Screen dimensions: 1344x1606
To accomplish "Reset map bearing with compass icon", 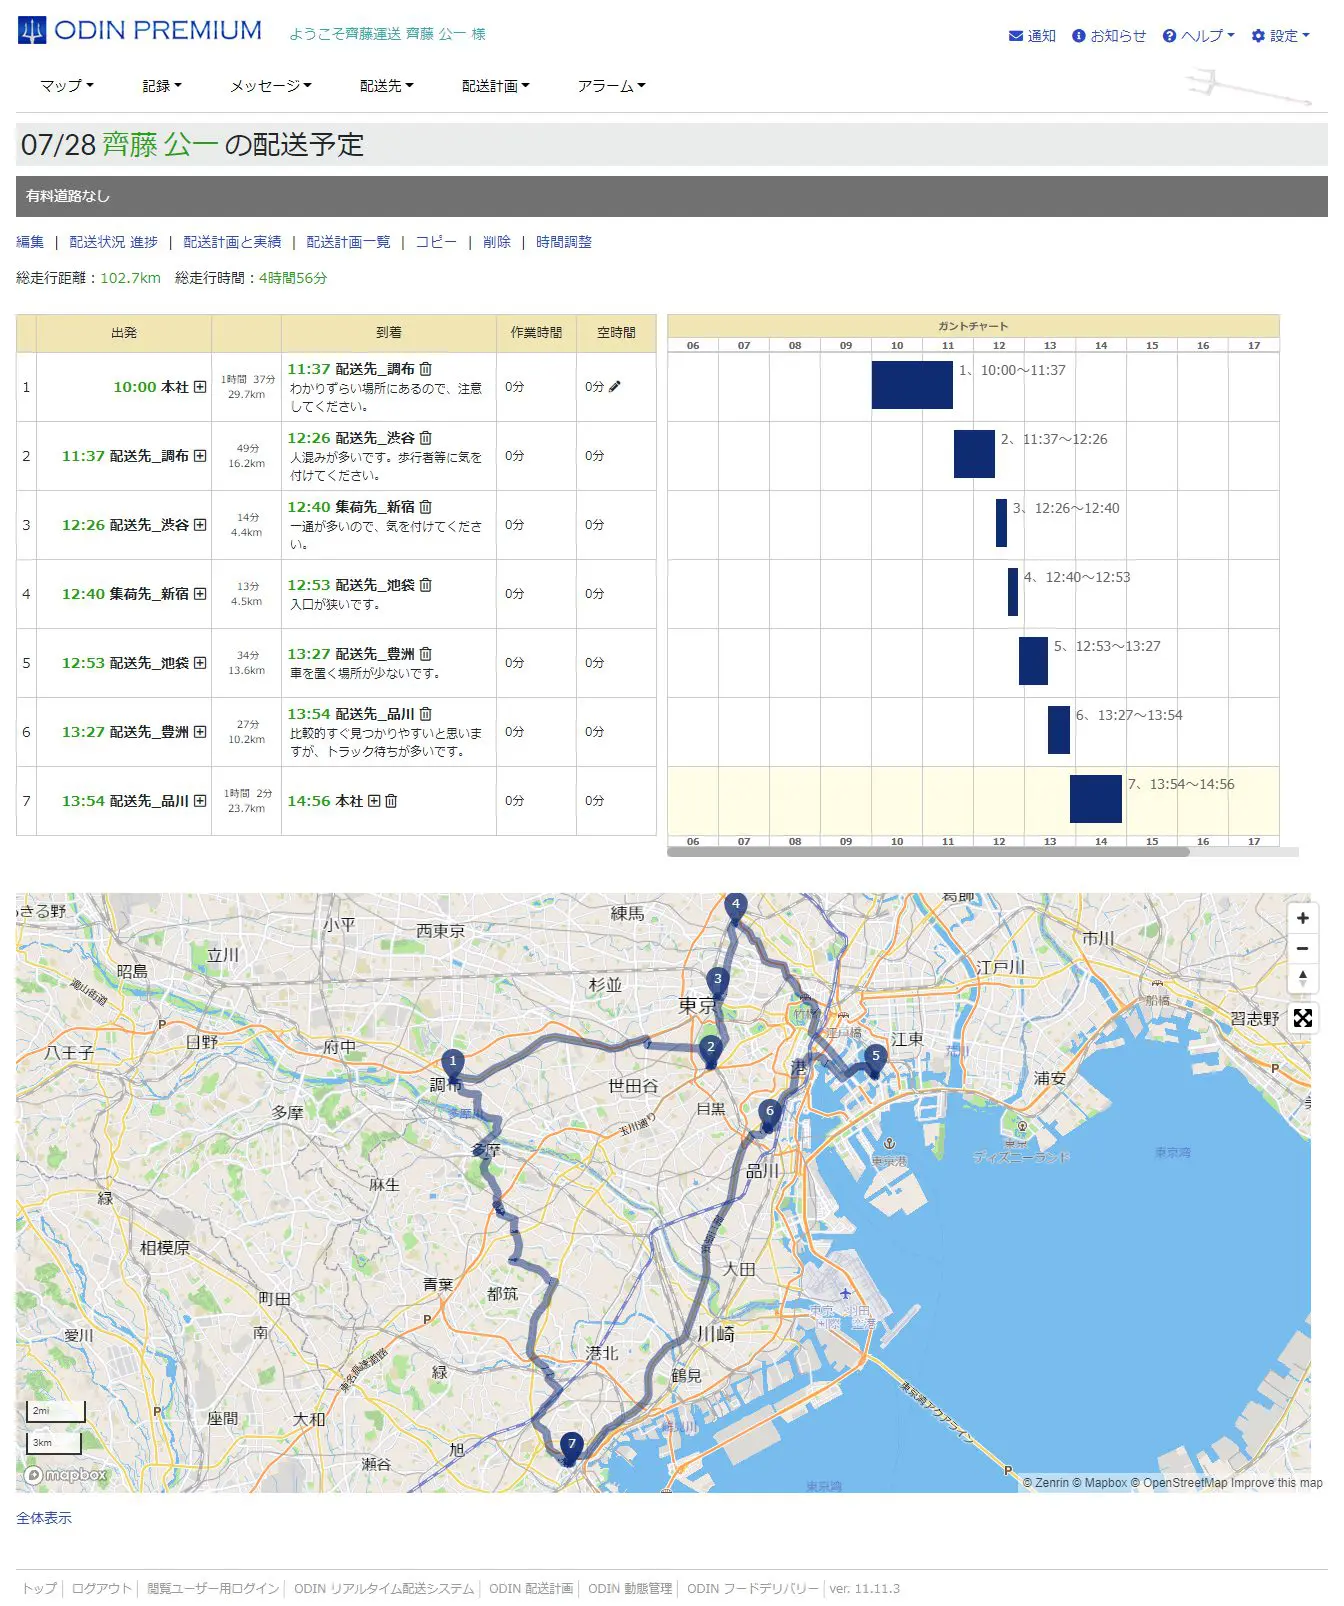I will [1302, 978].
